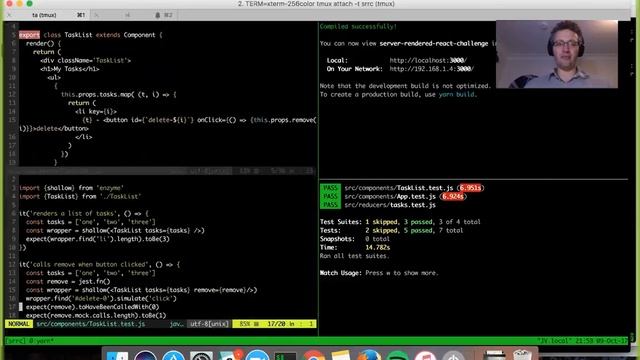Image resolution: width=640 pixels, height=360 pixels.
Task: Open Finder from the dock
Action: pyautogui.click(x=117, y=356)
